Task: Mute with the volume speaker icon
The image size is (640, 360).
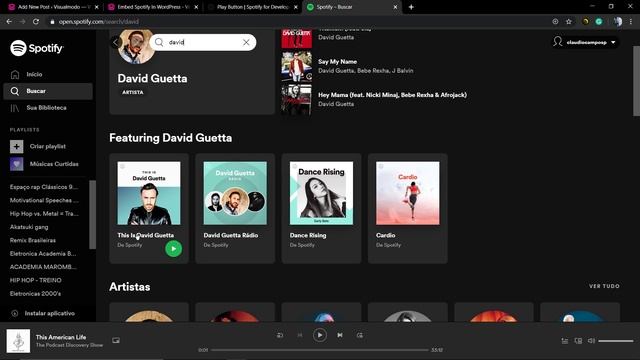Action: click(x=591, y=341)
